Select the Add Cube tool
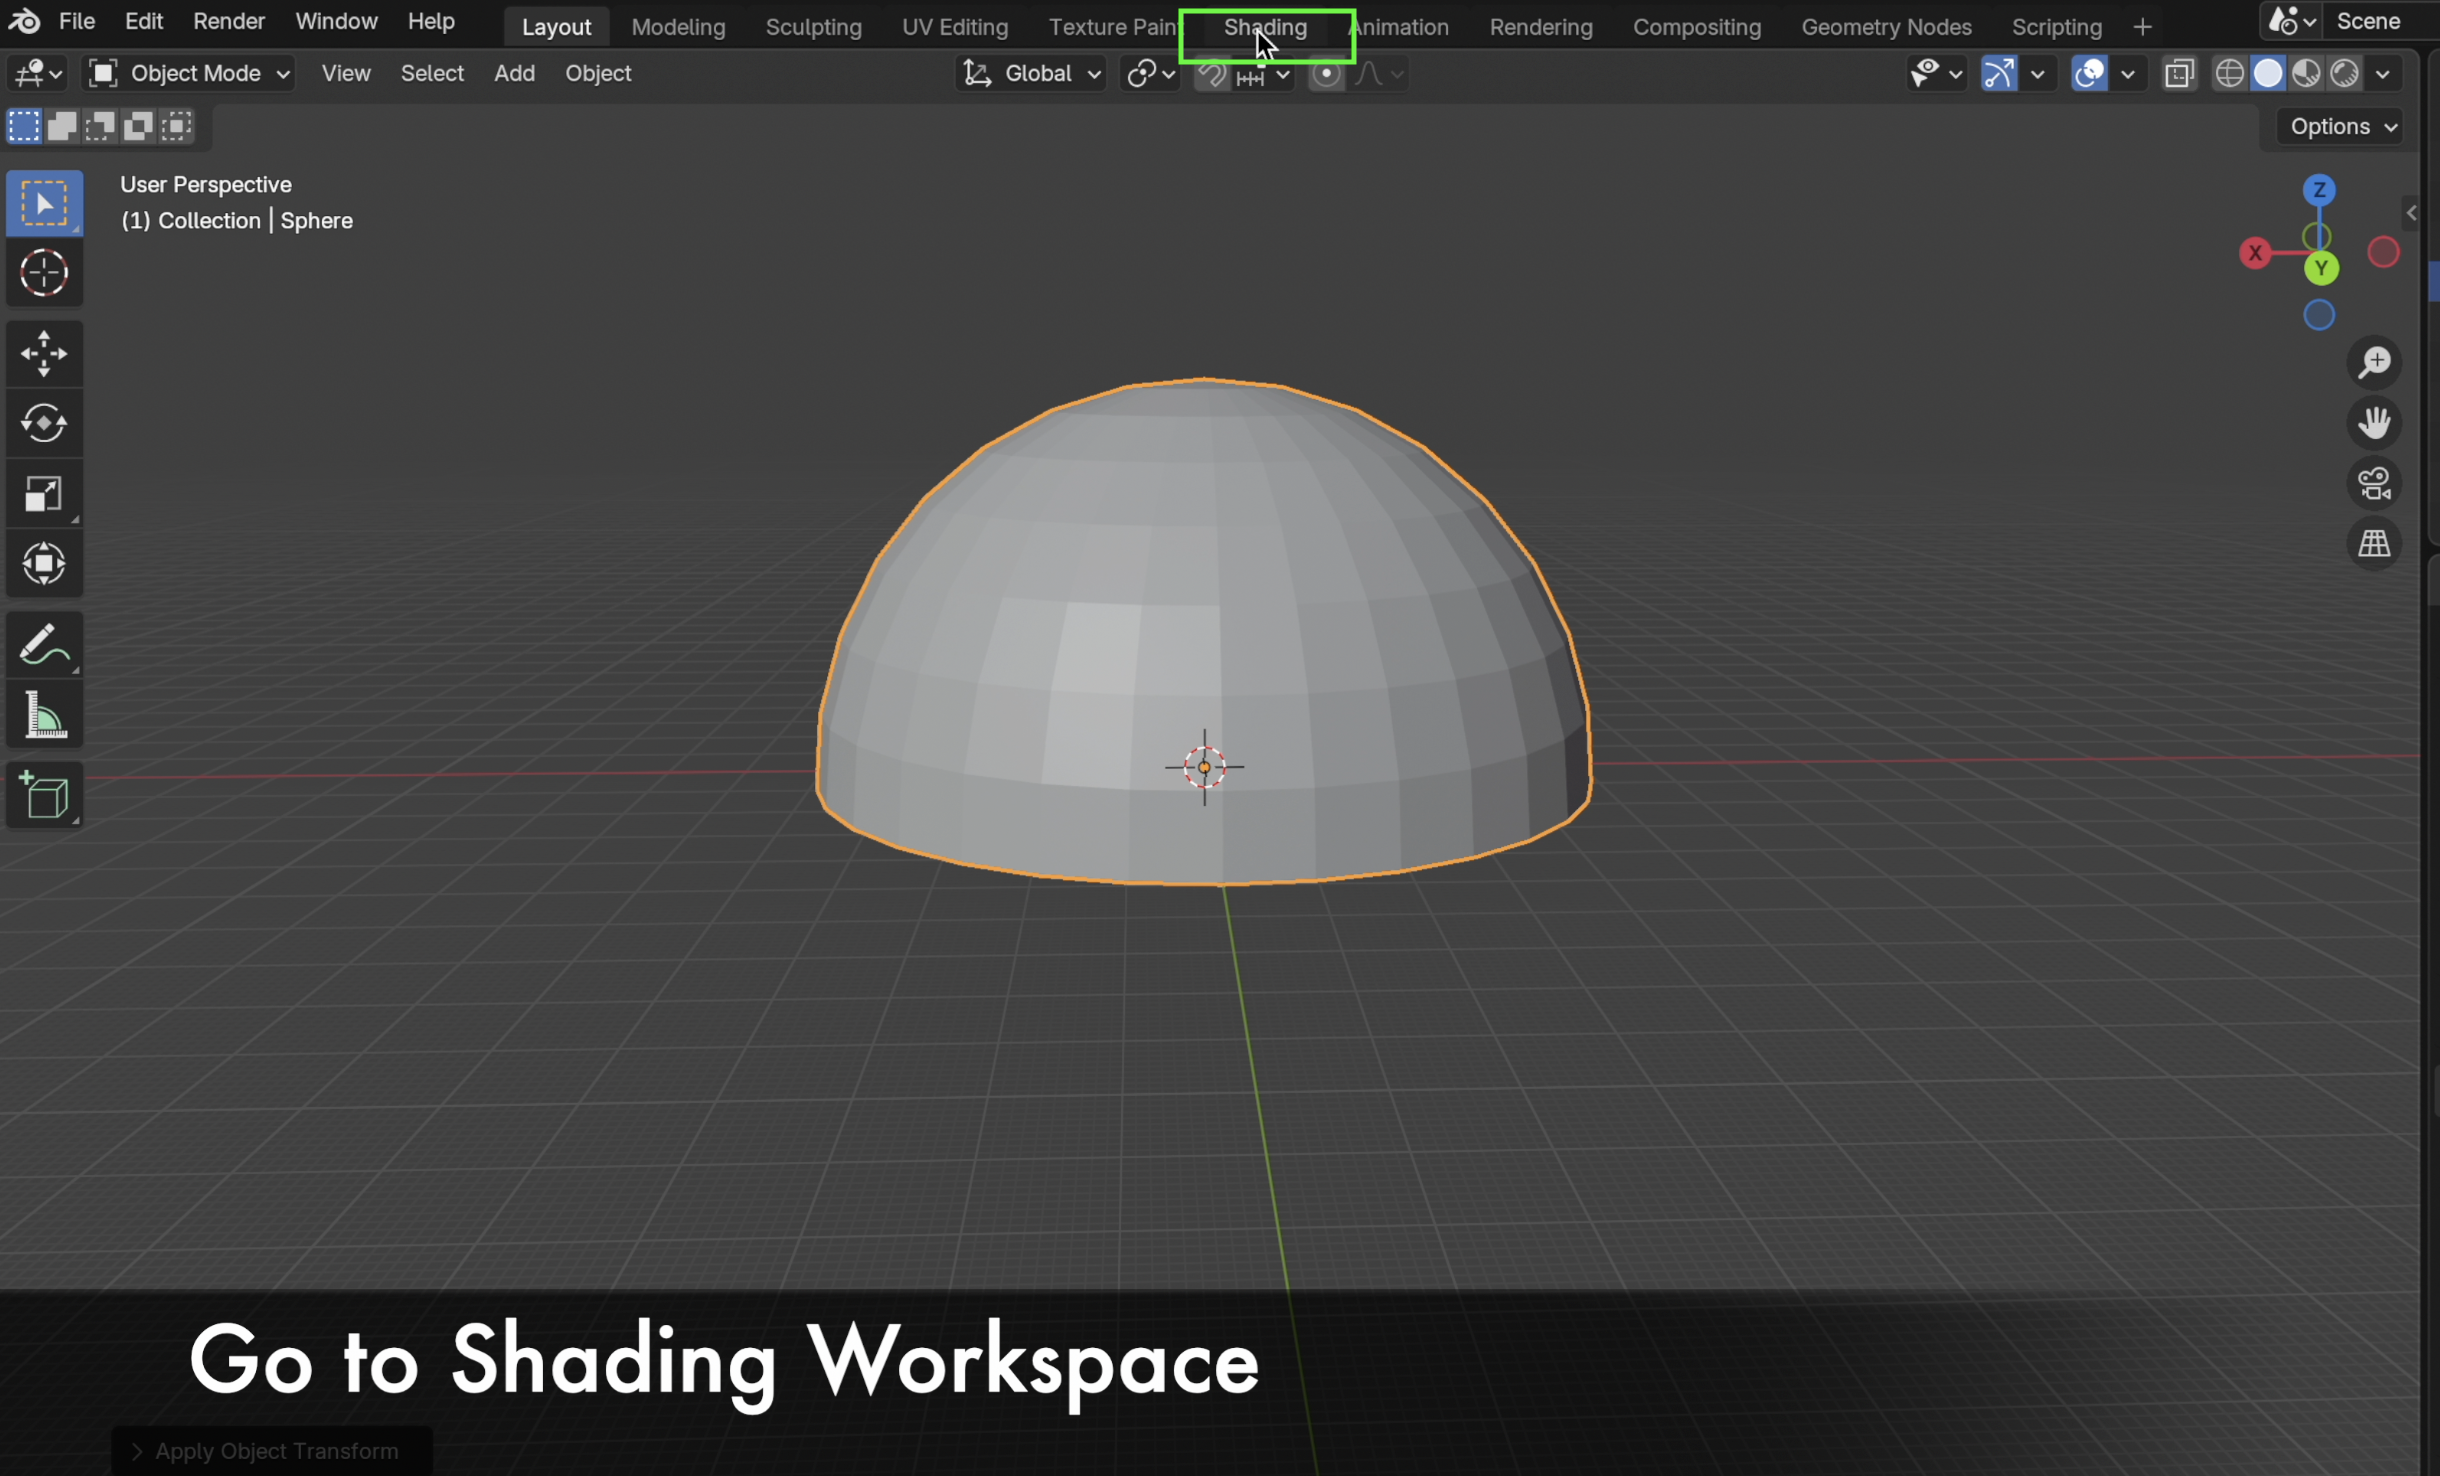 click(x=44, y=796)
